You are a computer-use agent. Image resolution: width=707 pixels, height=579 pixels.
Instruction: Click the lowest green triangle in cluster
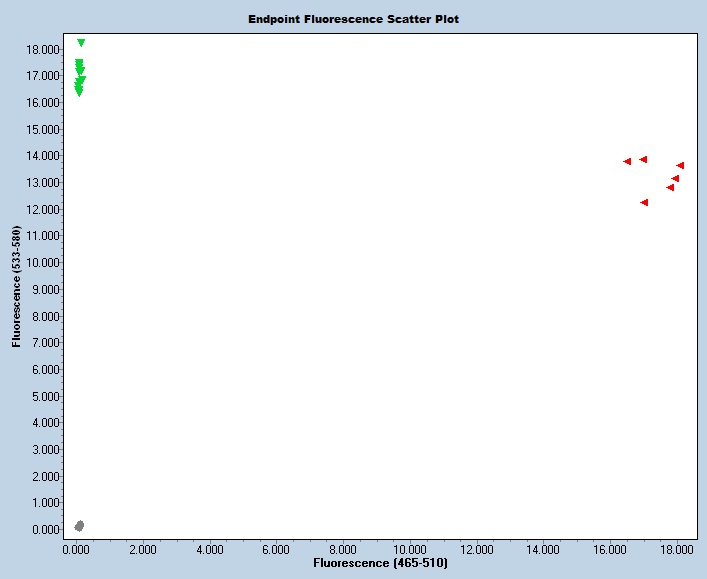[79, 93]
